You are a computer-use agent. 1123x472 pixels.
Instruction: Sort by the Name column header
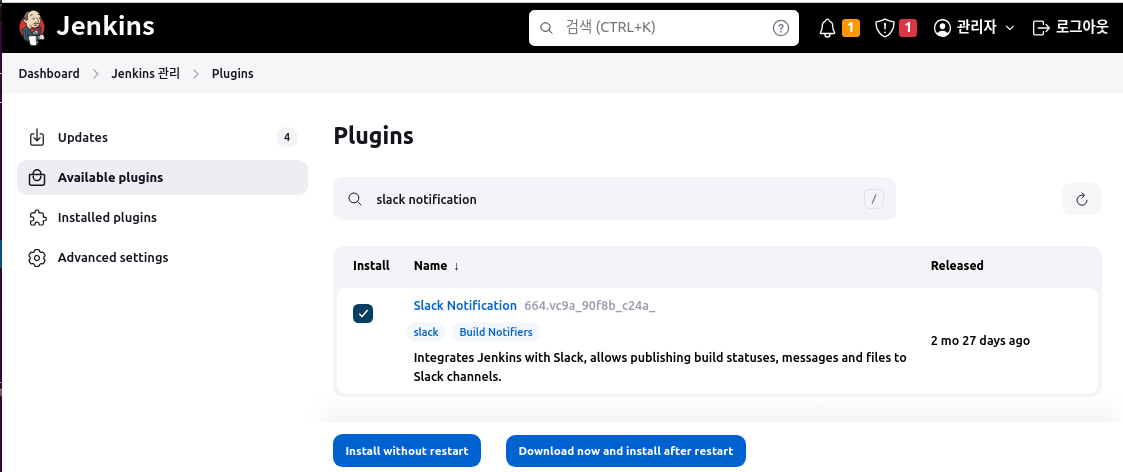[x=436, y=266]
